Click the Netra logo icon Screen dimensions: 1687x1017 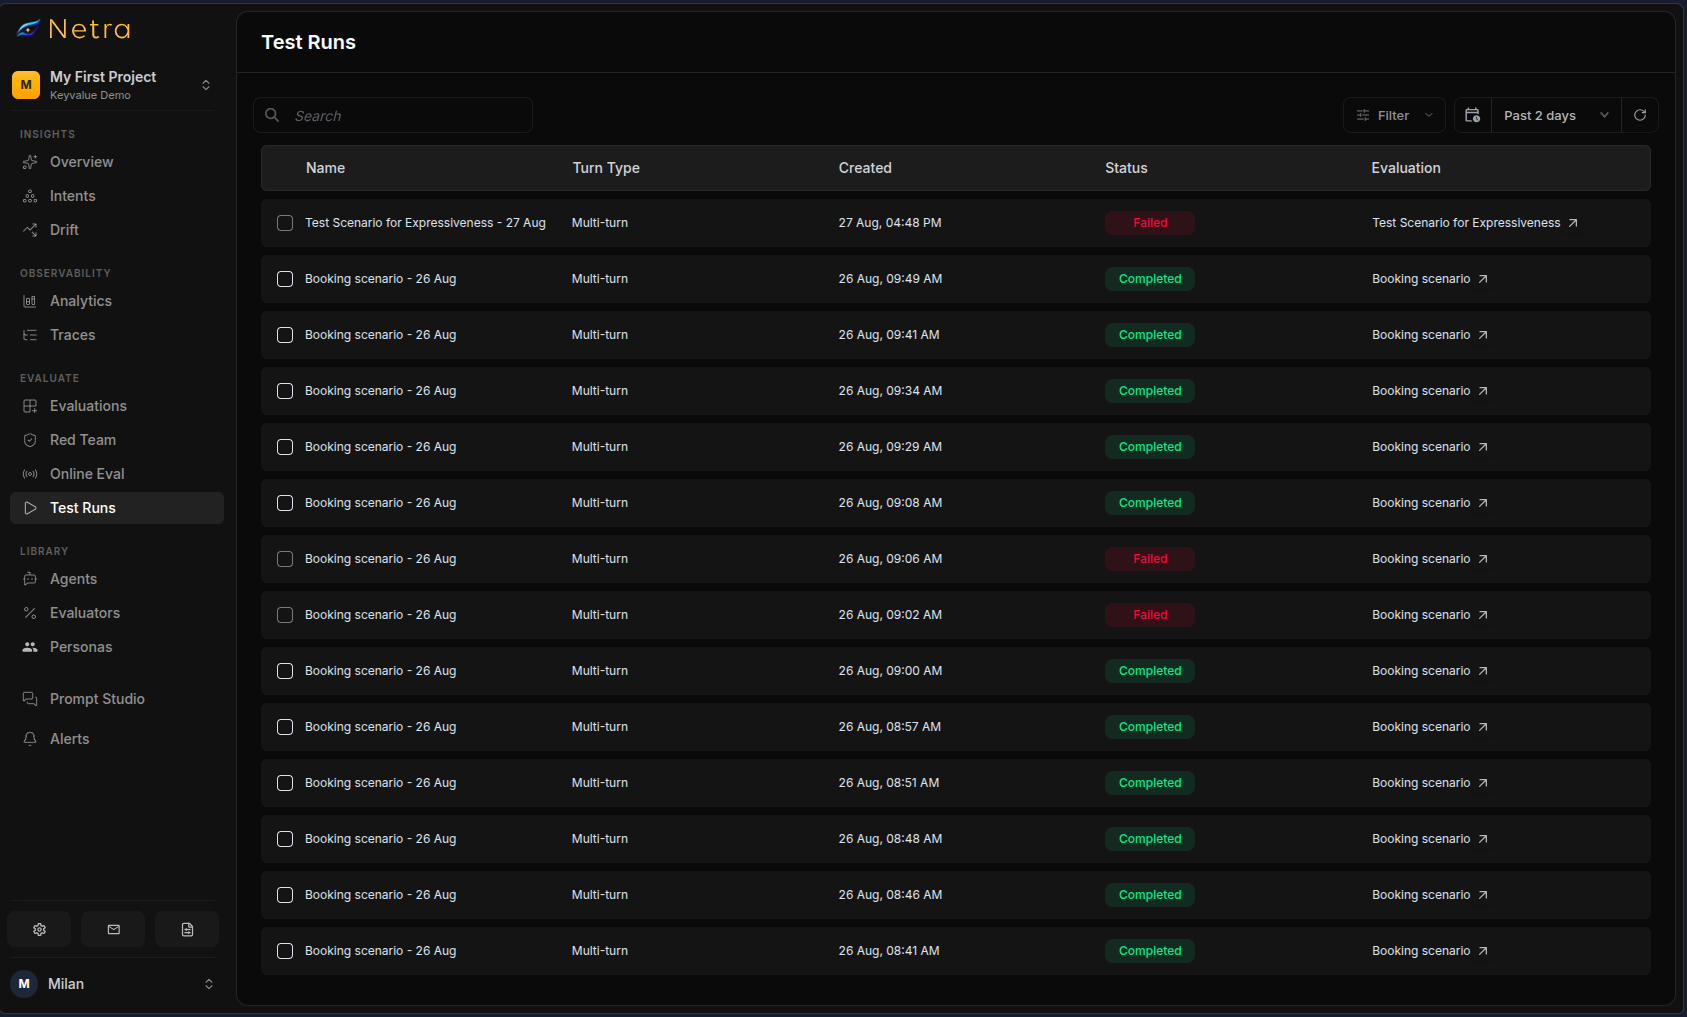point(29,29)
